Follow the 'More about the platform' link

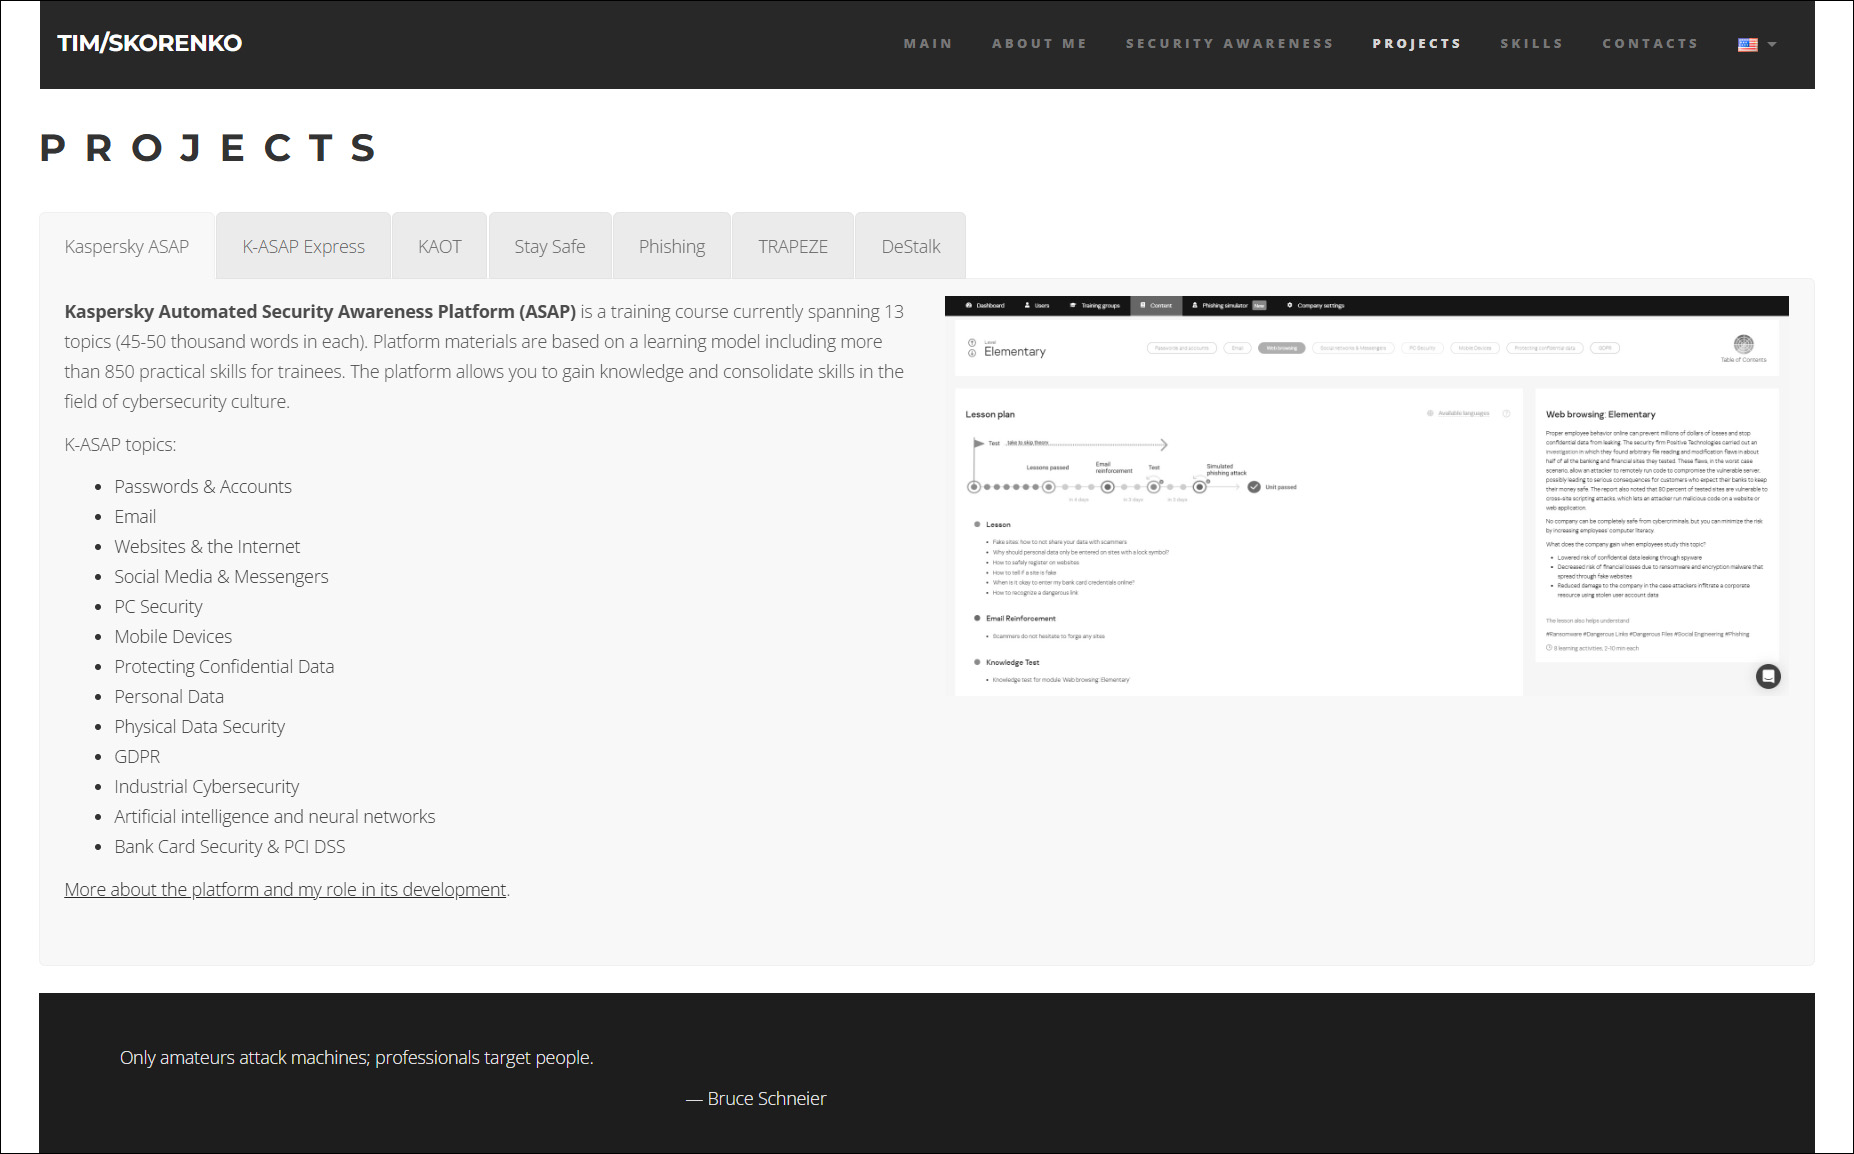click(285, 889)
